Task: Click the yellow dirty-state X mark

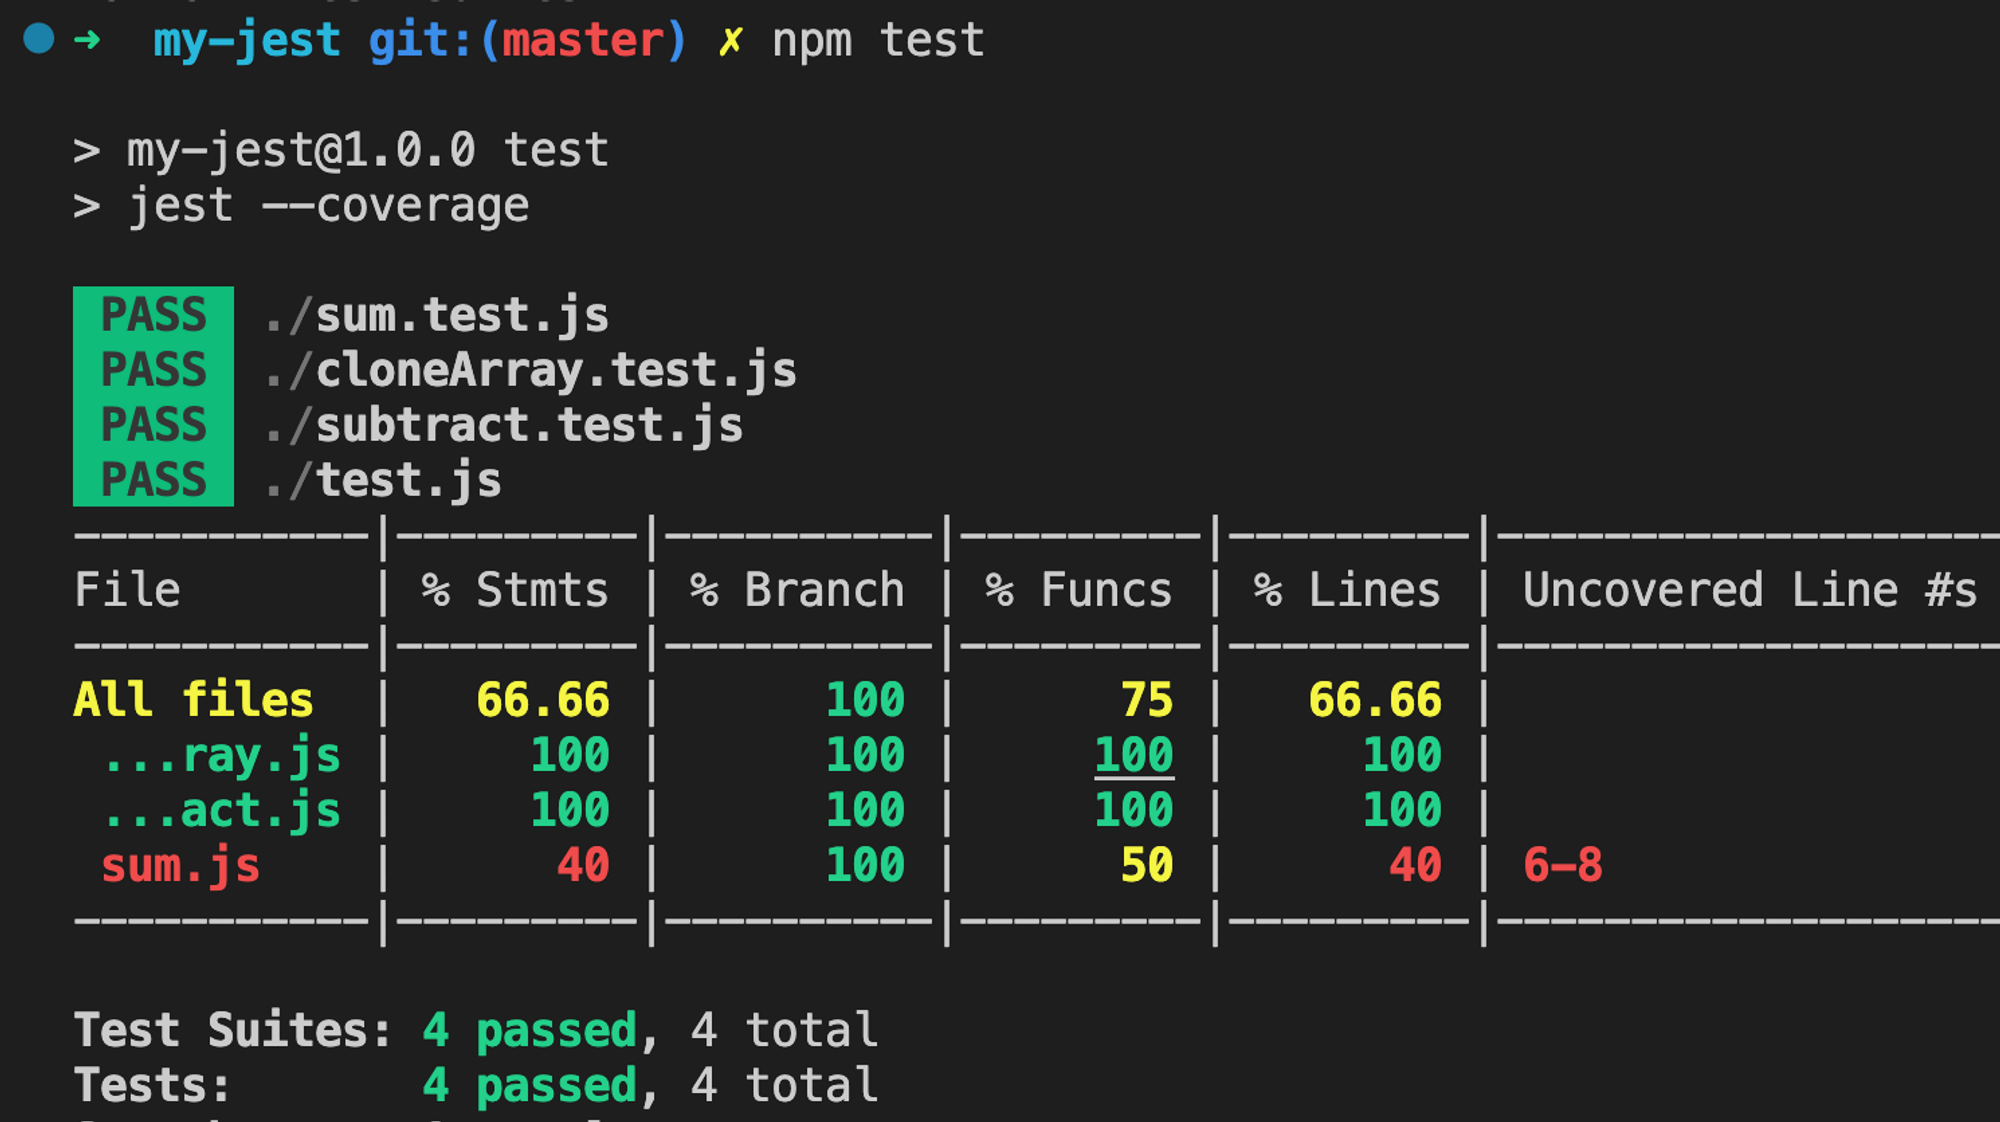Action: (730, 41)
